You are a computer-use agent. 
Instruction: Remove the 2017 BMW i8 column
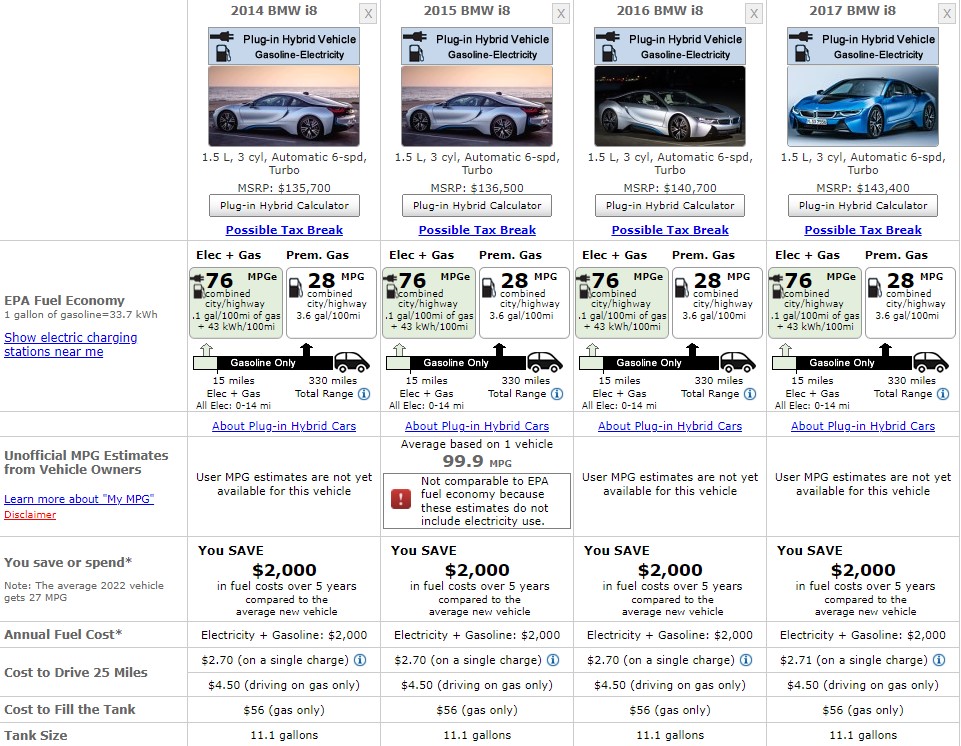click(x=947, y=13)
